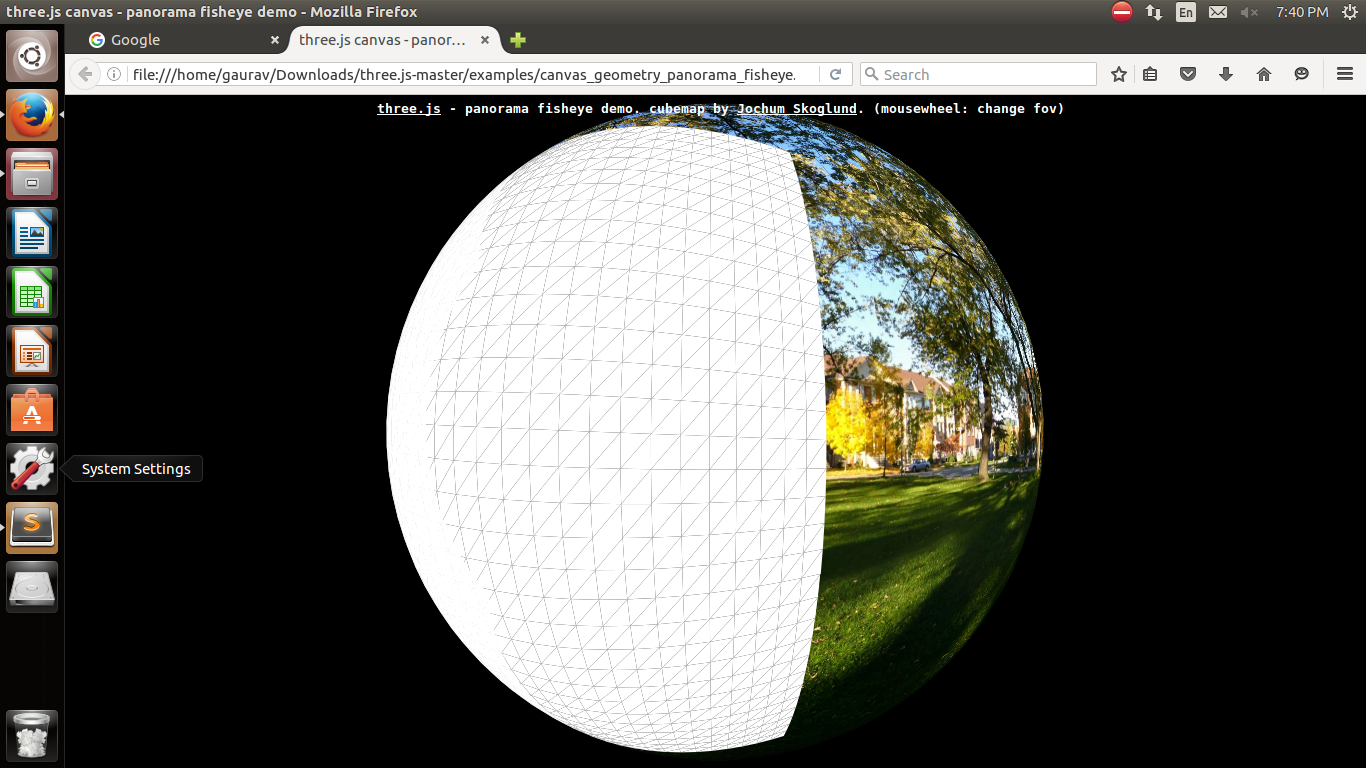Open the Files manager from the launcher
This screenshot has width=1366, height=768.
pyautogui.click(x=32, y=174)
